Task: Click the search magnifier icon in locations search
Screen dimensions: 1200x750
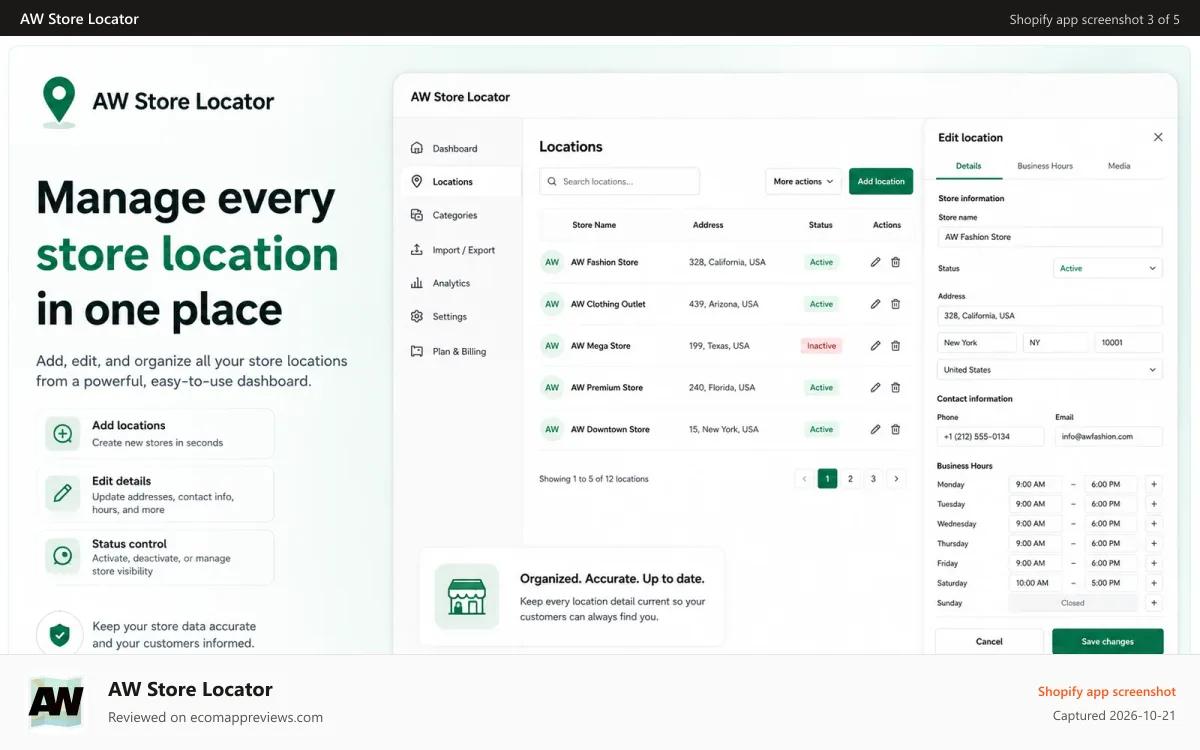Action: coord(551,181)
